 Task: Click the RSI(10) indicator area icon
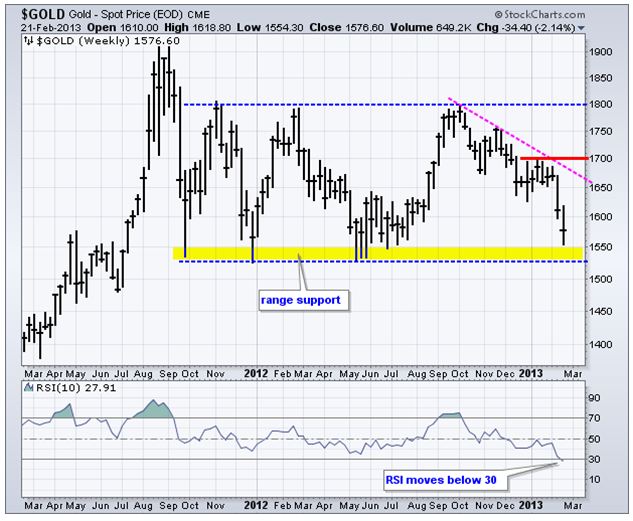[x=28, y=388]
